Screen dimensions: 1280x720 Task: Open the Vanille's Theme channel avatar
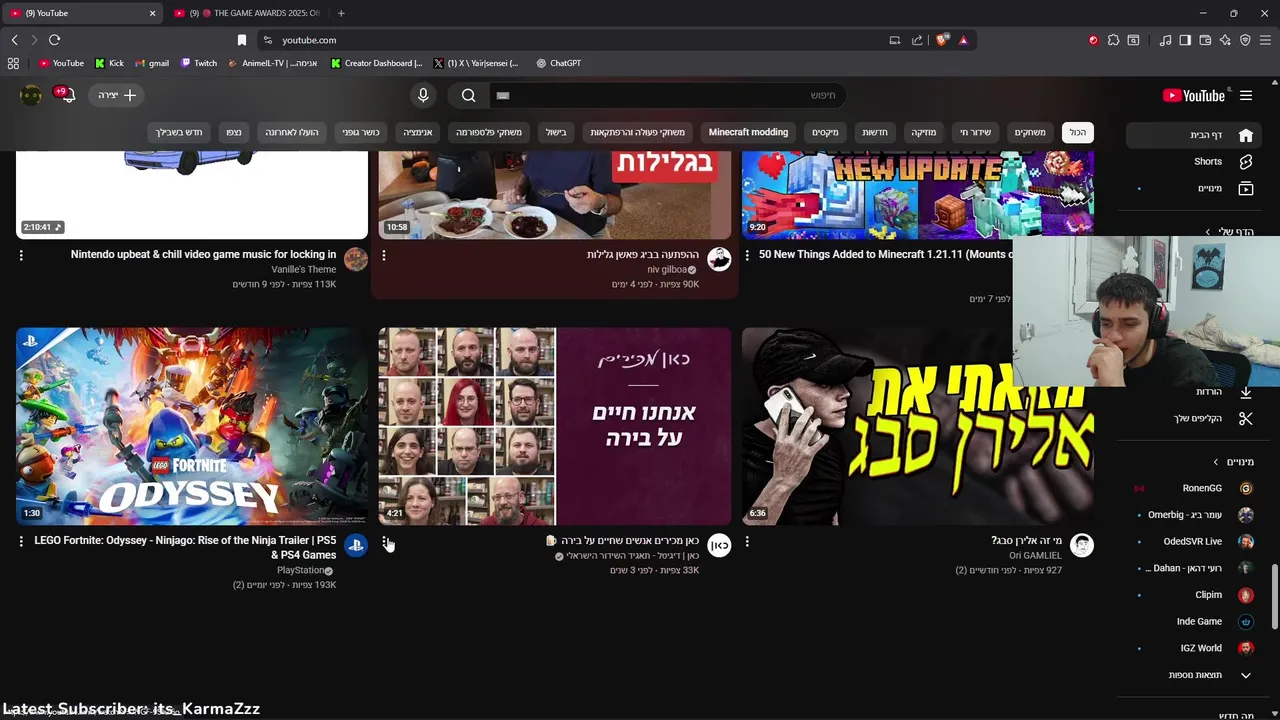(x=356, y=260)
